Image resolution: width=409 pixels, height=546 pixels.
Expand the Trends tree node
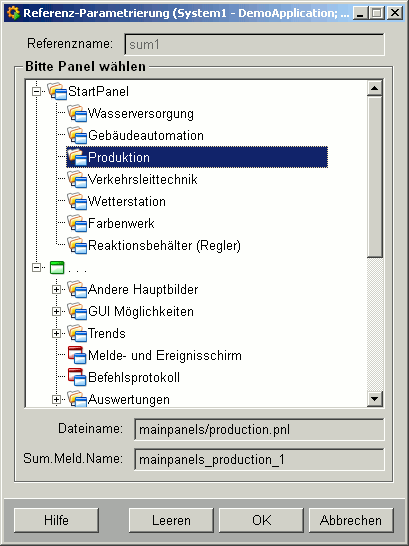(56, 334)
